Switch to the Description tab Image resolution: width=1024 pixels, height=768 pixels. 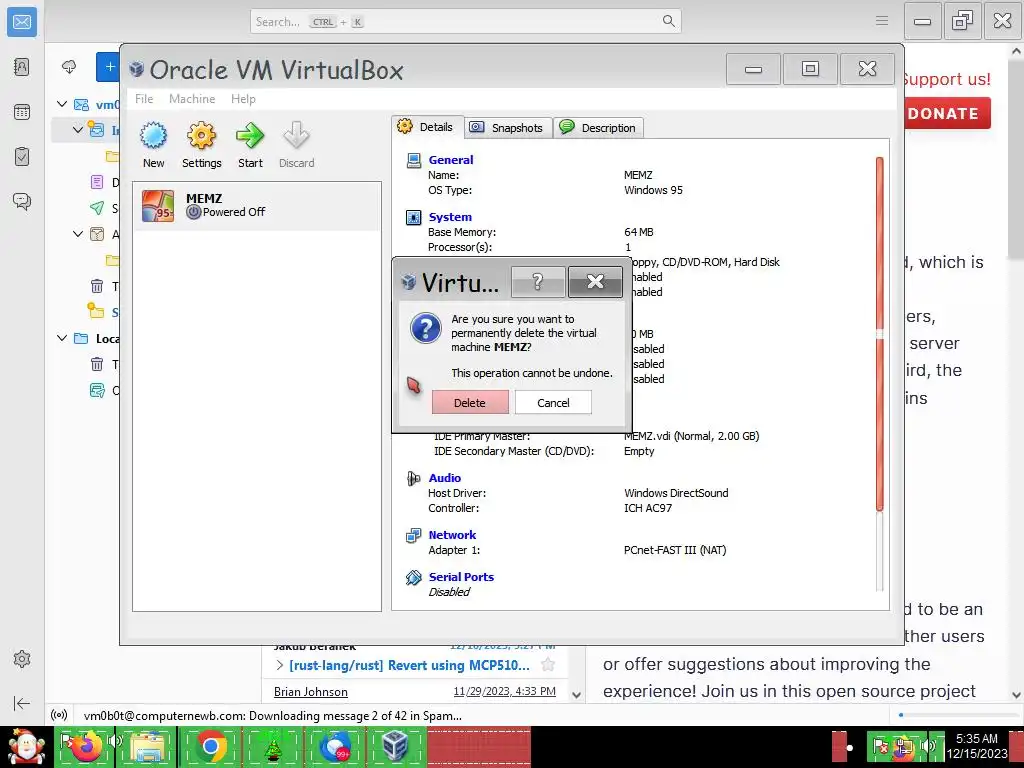point(599,127)
